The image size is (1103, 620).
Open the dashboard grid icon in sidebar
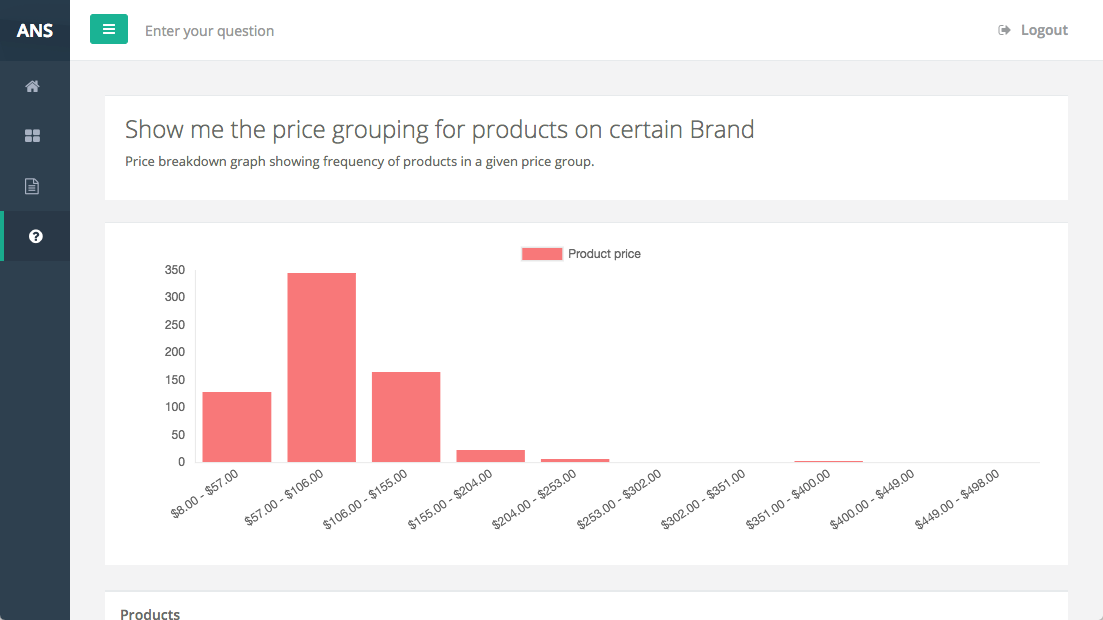(32, 136)
